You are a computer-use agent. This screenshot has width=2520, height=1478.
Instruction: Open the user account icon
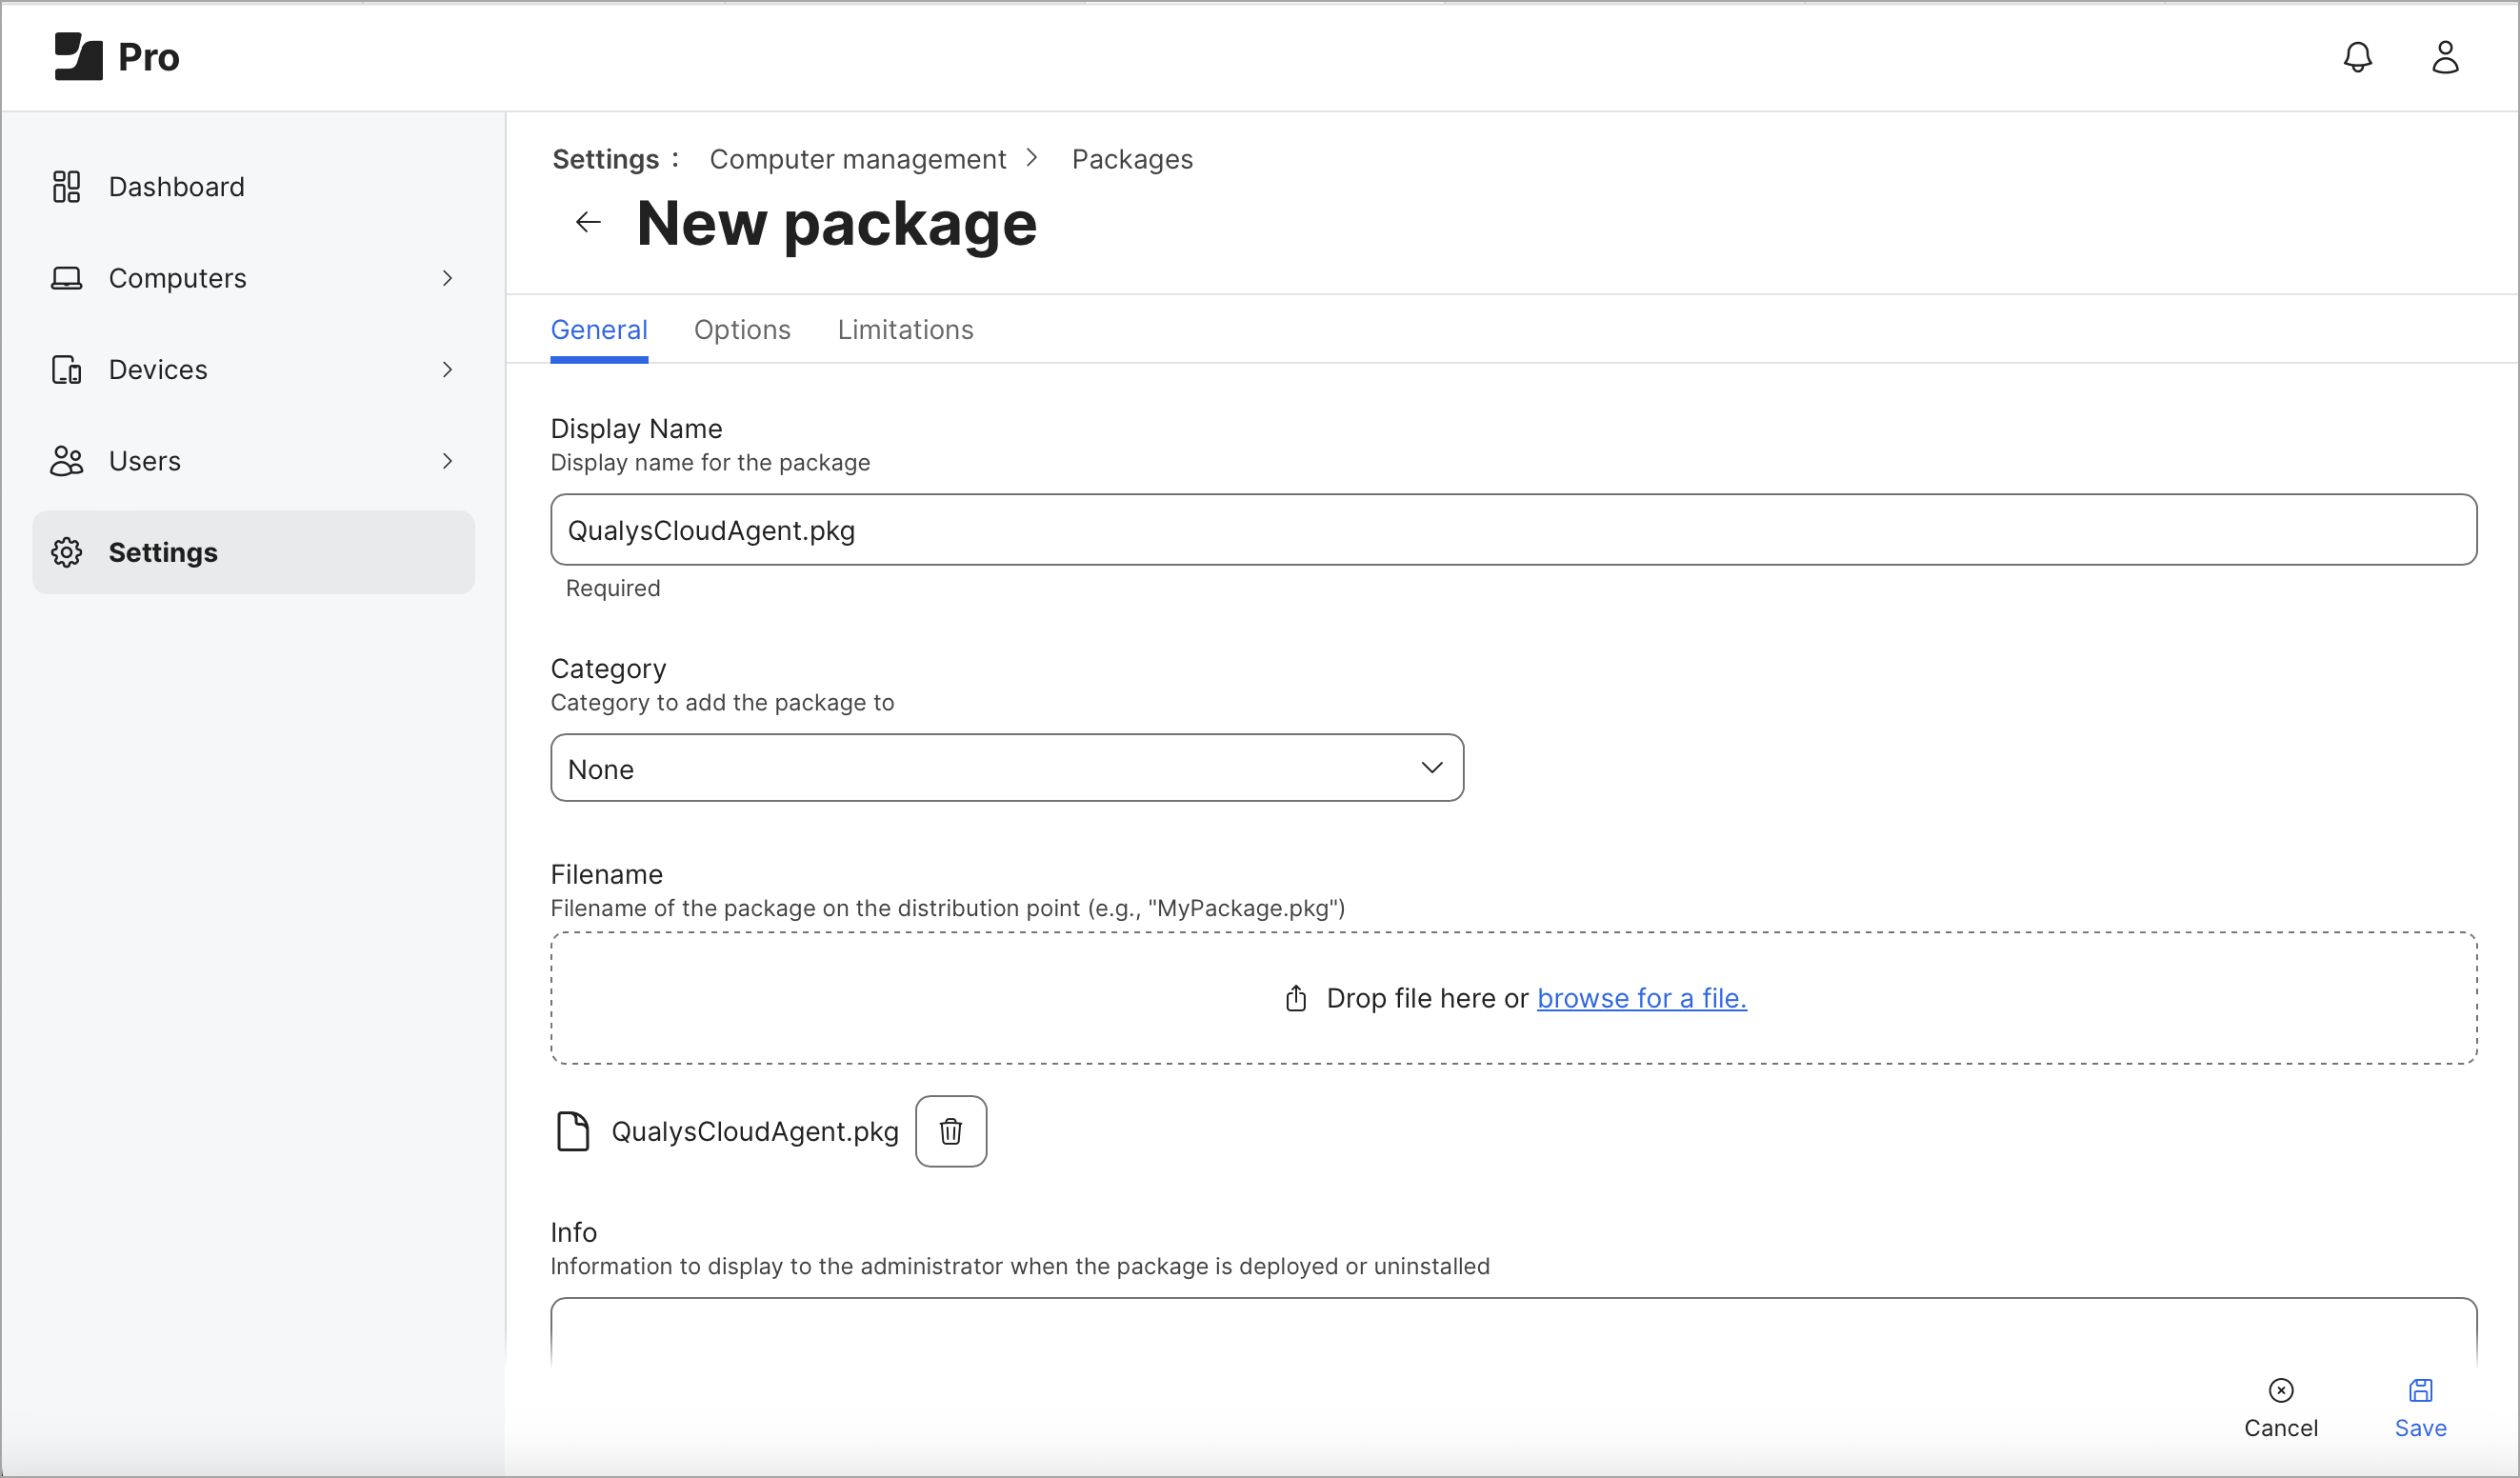tap(2445, 57)
